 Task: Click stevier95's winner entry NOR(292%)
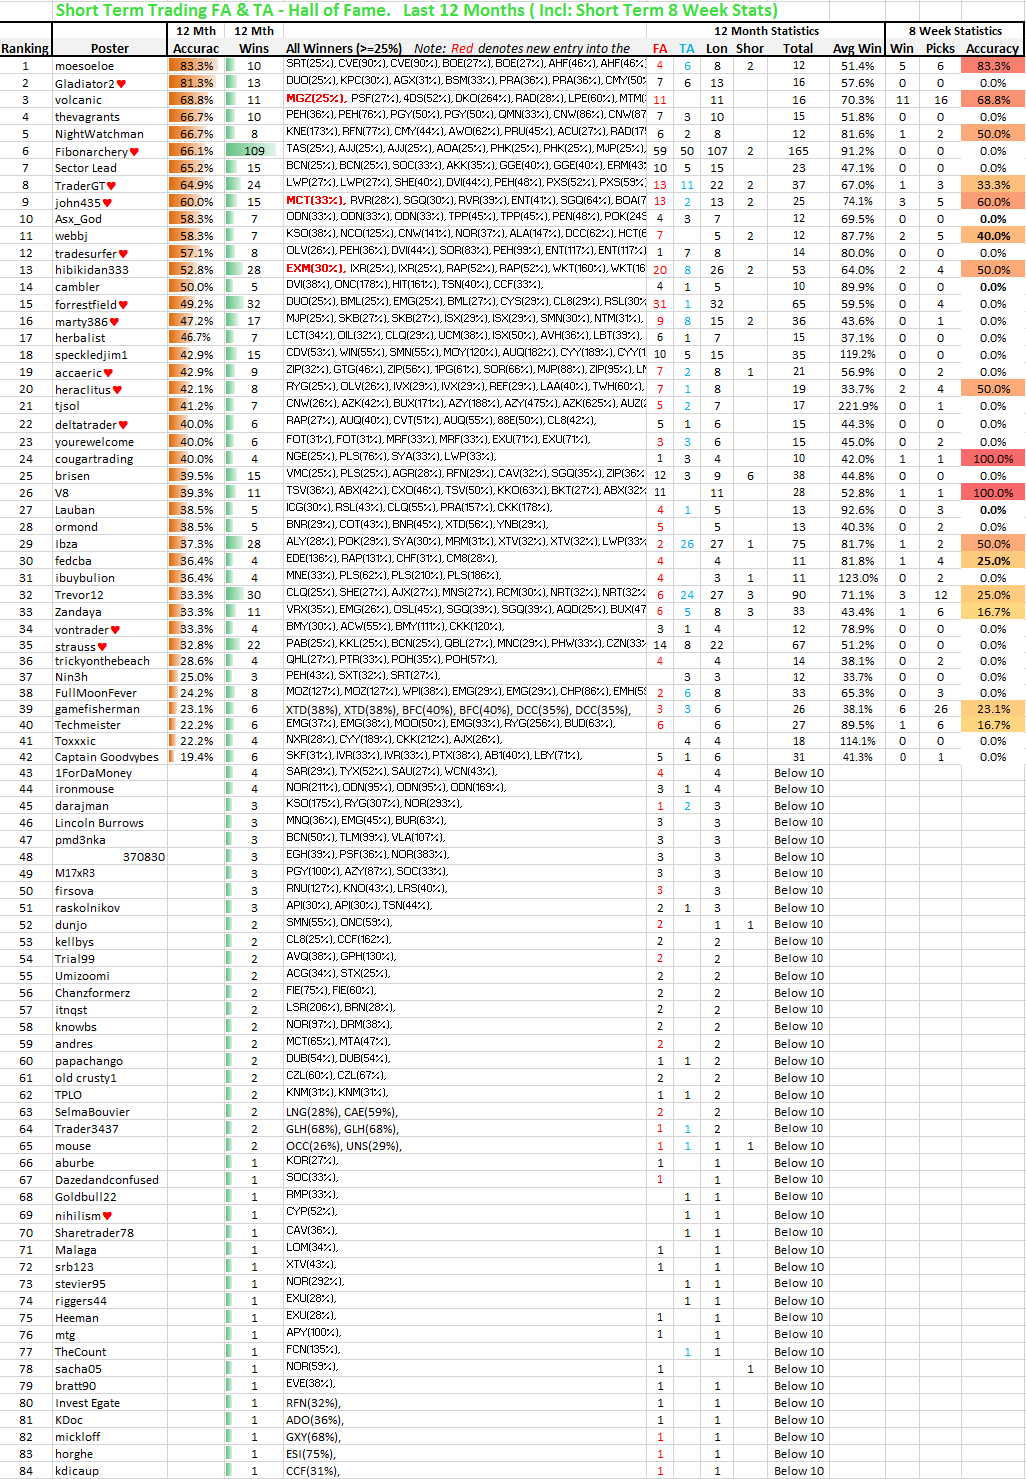click(315, 1281)
